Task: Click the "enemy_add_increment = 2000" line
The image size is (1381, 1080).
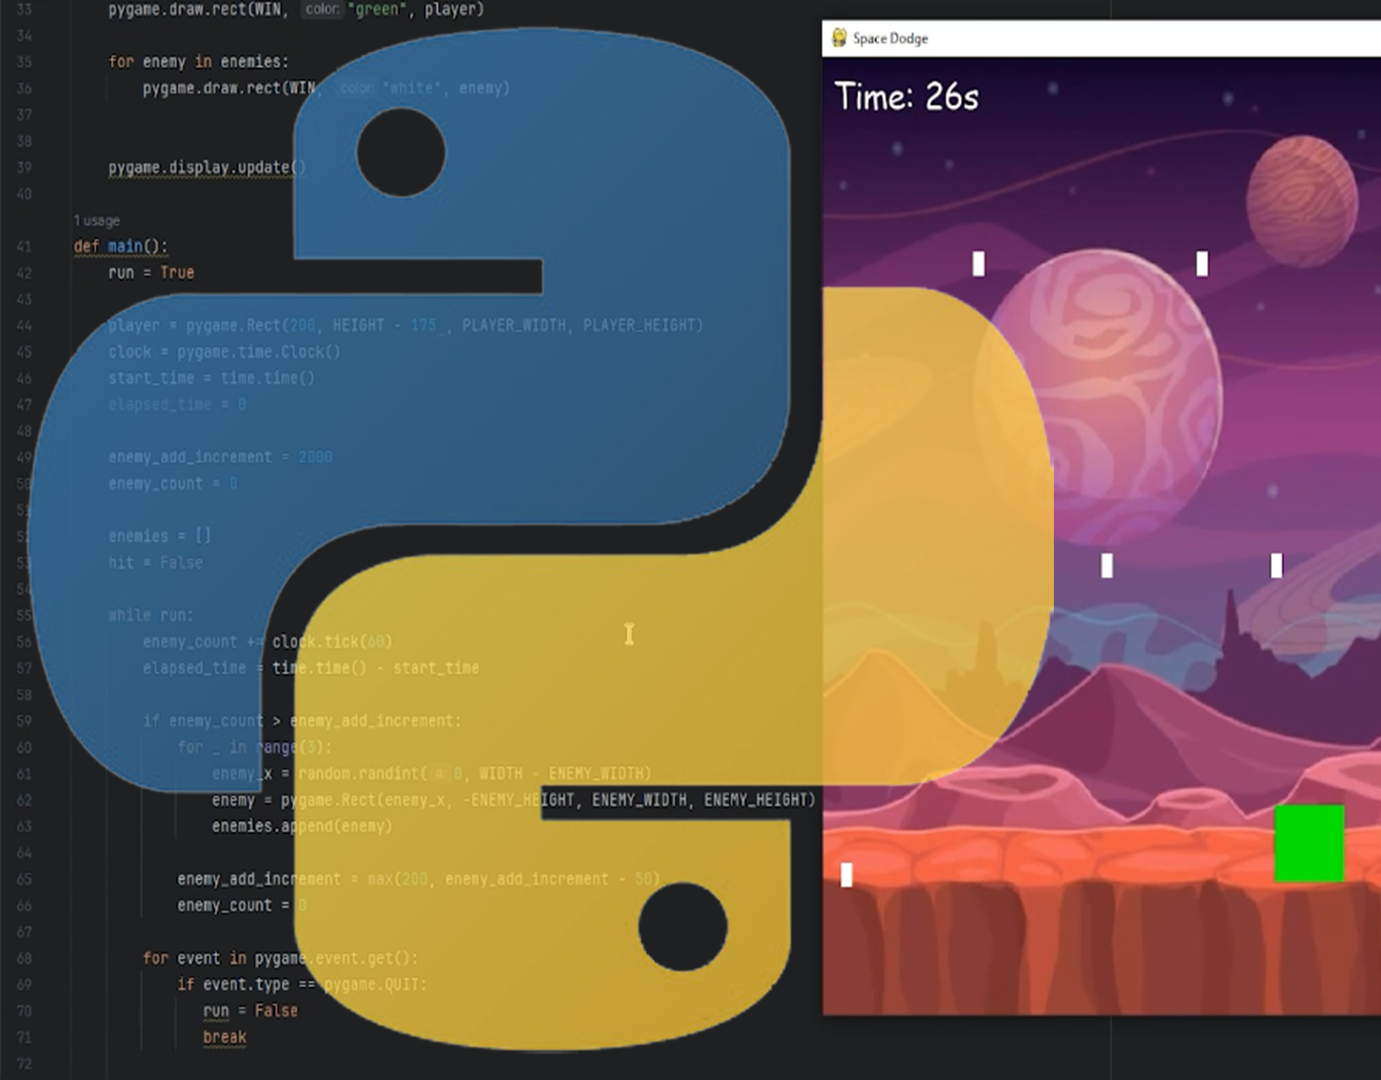Action: point(220,457)
